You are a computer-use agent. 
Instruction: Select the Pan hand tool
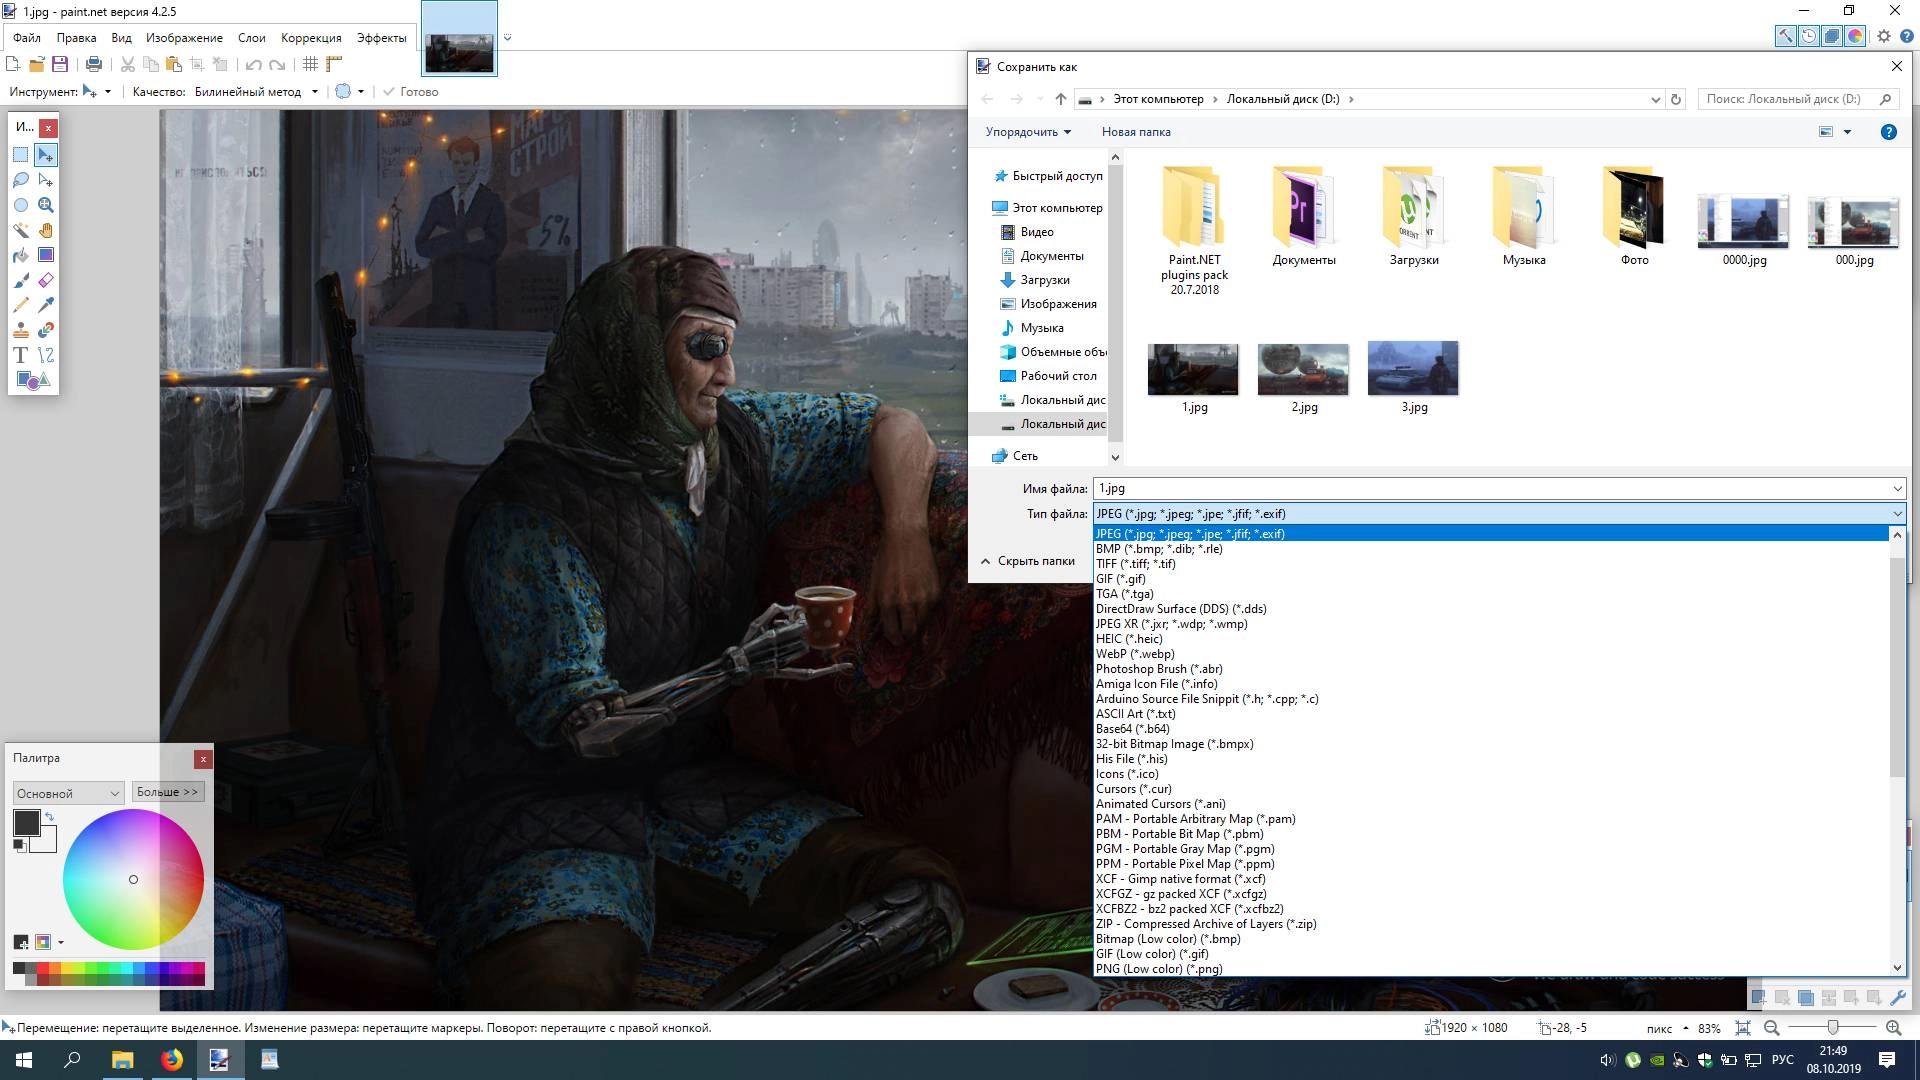pos(46,230)
